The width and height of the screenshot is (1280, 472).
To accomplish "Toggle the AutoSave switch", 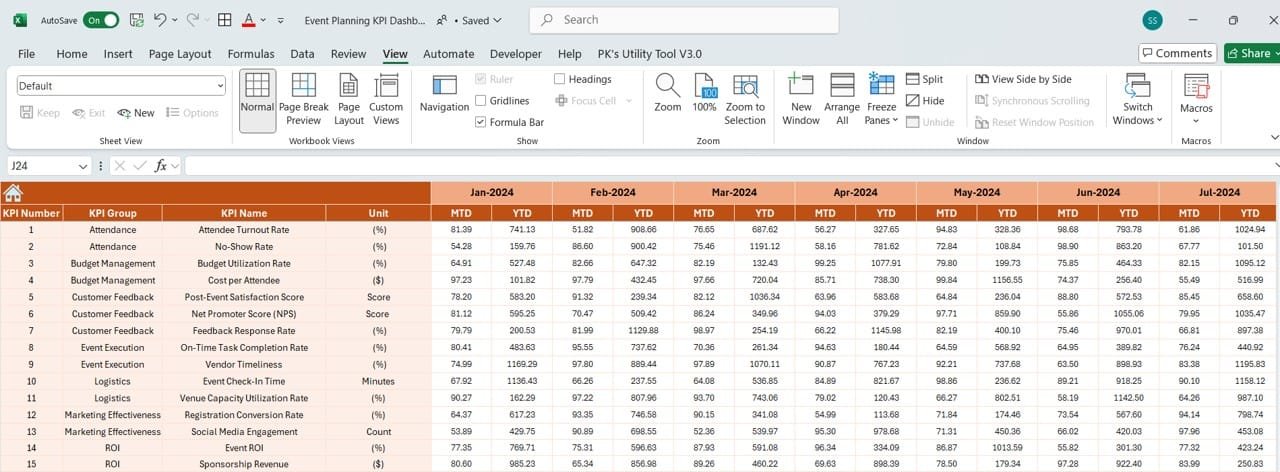I will point(101,20).
